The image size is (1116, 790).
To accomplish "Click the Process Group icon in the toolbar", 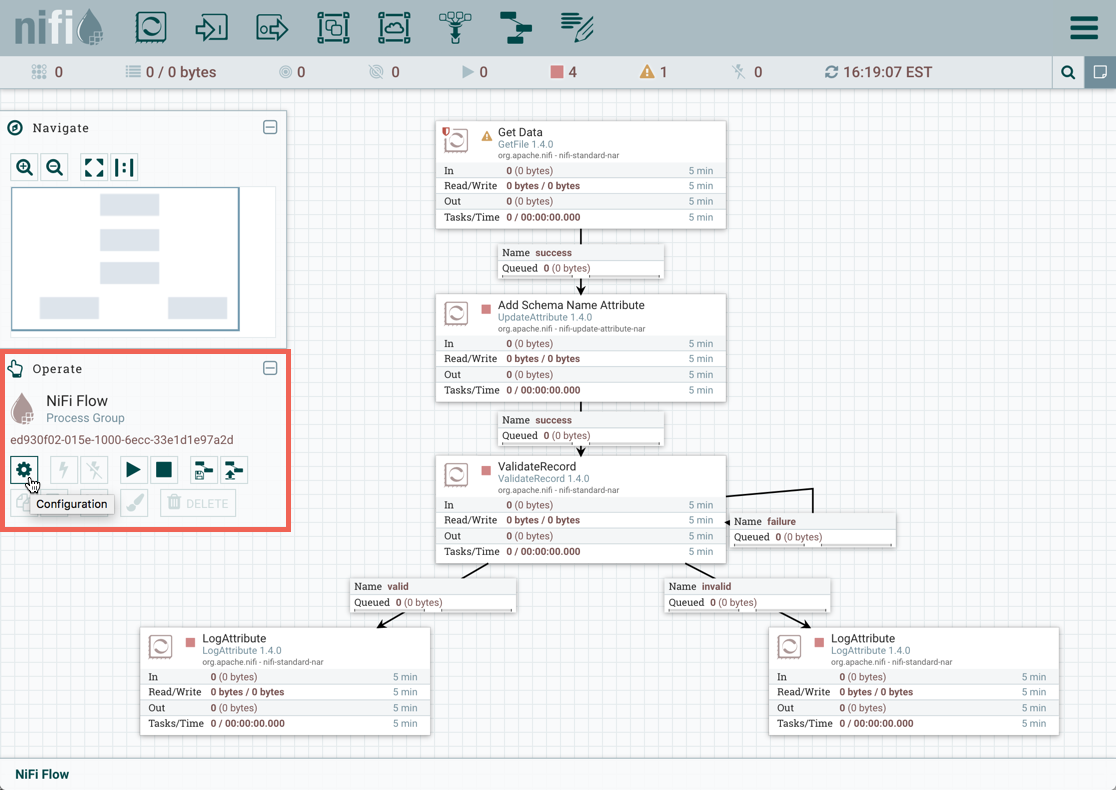I will tap(333, 27).
